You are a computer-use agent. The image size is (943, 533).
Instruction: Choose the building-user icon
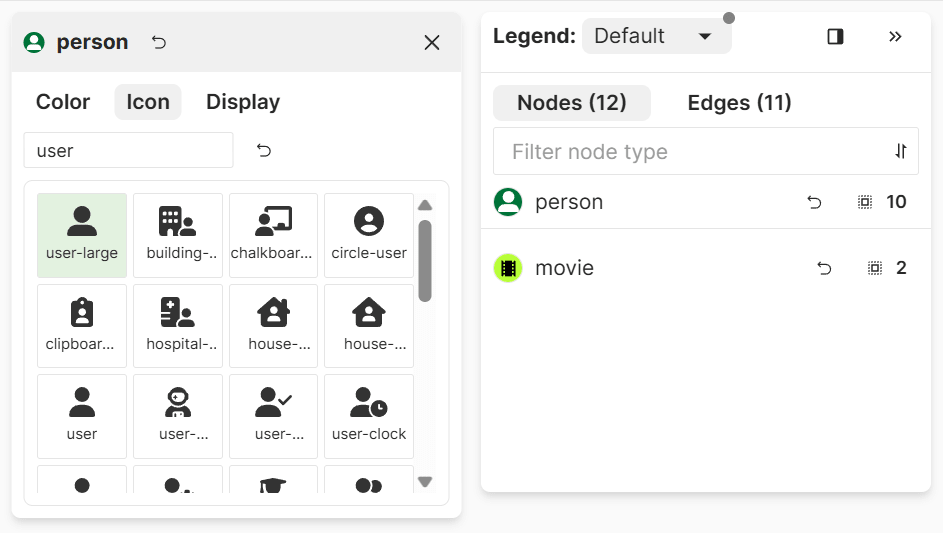[178, 235]
